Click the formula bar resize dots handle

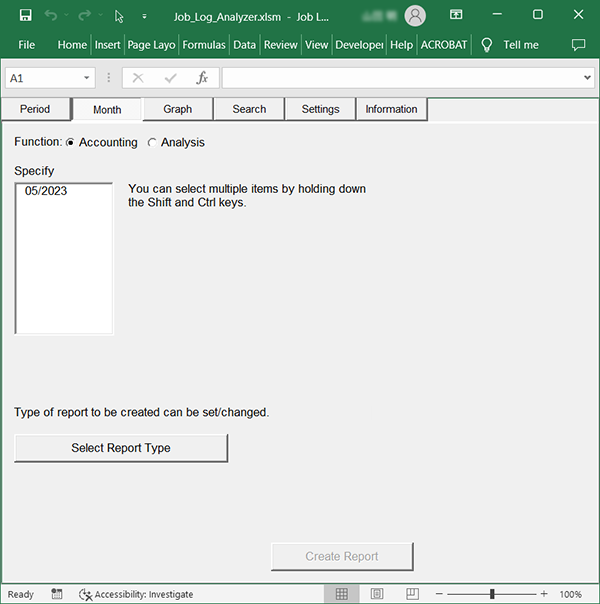[109, 78]
